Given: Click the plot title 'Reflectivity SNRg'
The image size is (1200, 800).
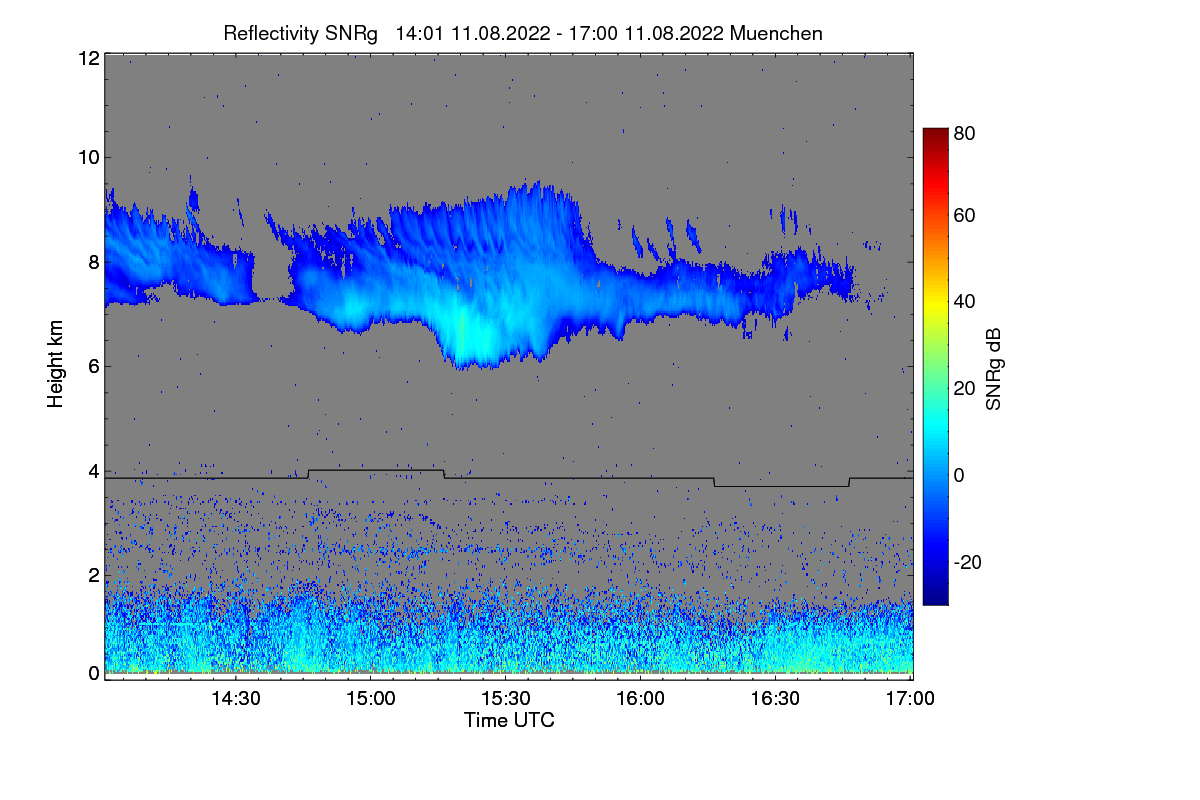Looking at the screenshot, I should click(300, 33).
